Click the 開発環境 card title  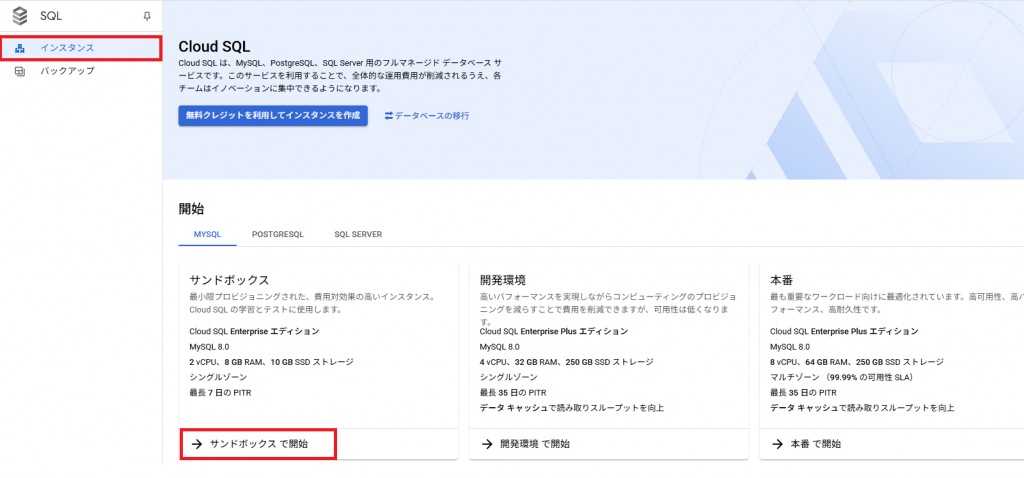click(x=502, y=279)
